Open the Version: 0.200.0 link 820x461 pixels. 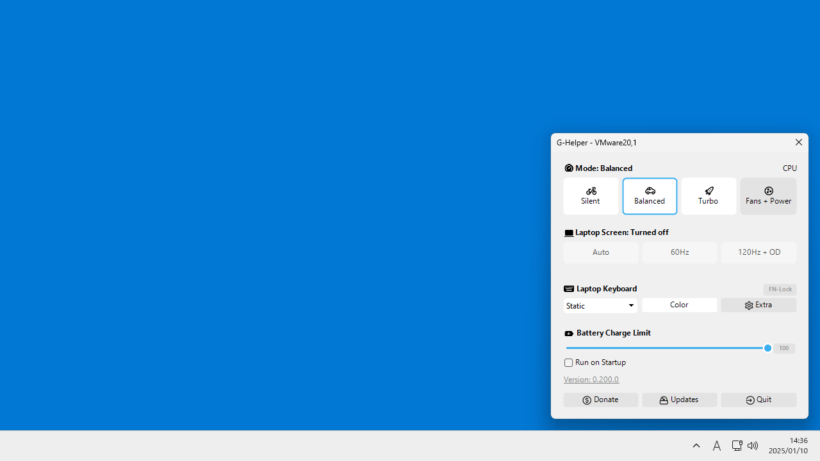591,379
